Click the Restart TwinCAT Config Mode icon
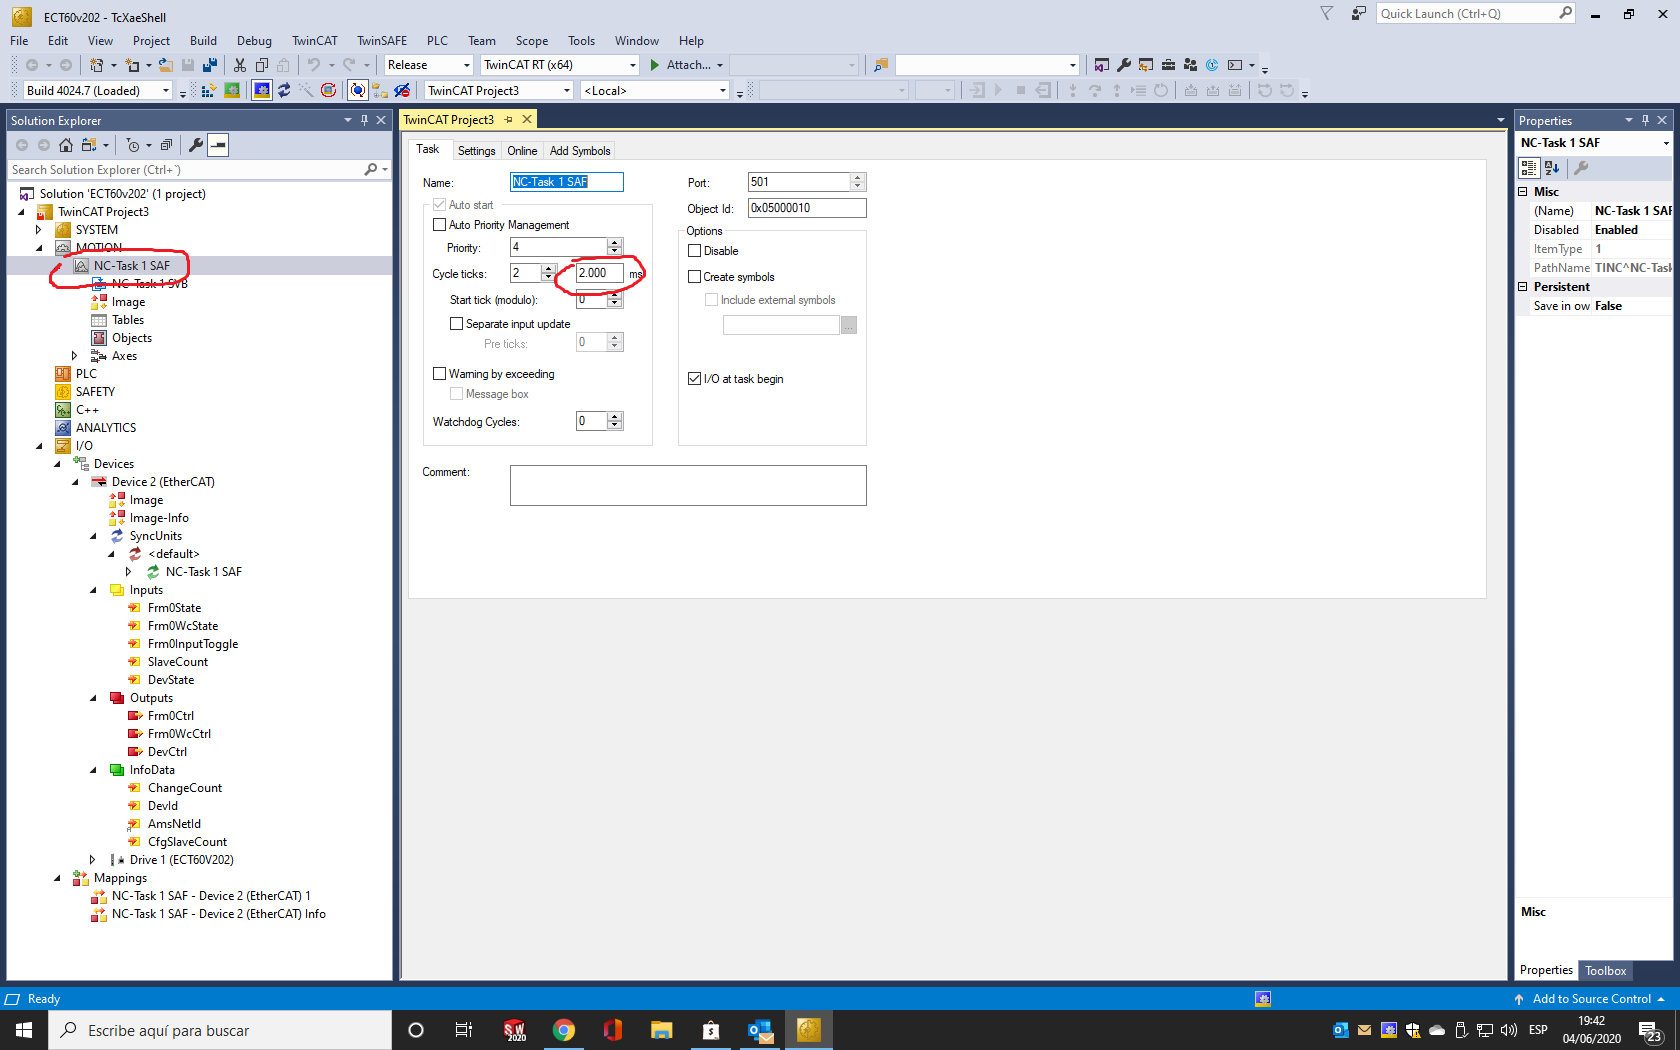This screenshot has width=1680, height=1050. point(261,90)
